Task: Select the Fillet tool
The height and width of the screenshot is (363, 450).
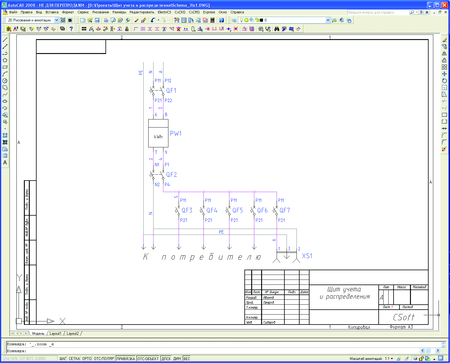Action: [444, 142]
